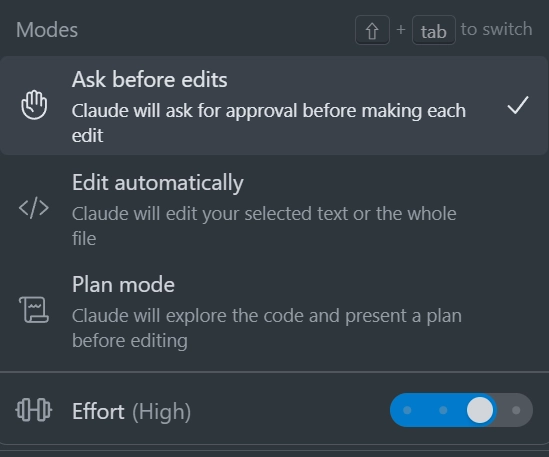Click the code brackets icon

[x=34, y=208]
